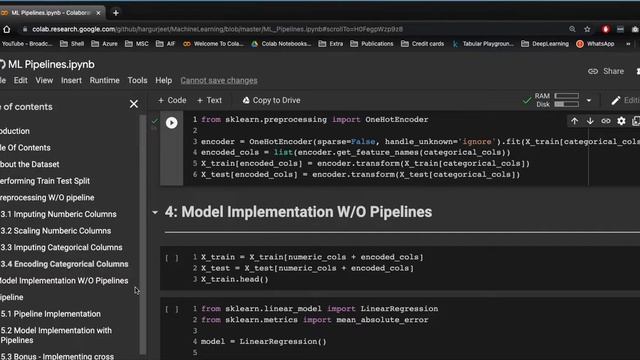The image size is (640, 360).
Task: Move cell up with arrow icon
Action: tap(574, 121)
